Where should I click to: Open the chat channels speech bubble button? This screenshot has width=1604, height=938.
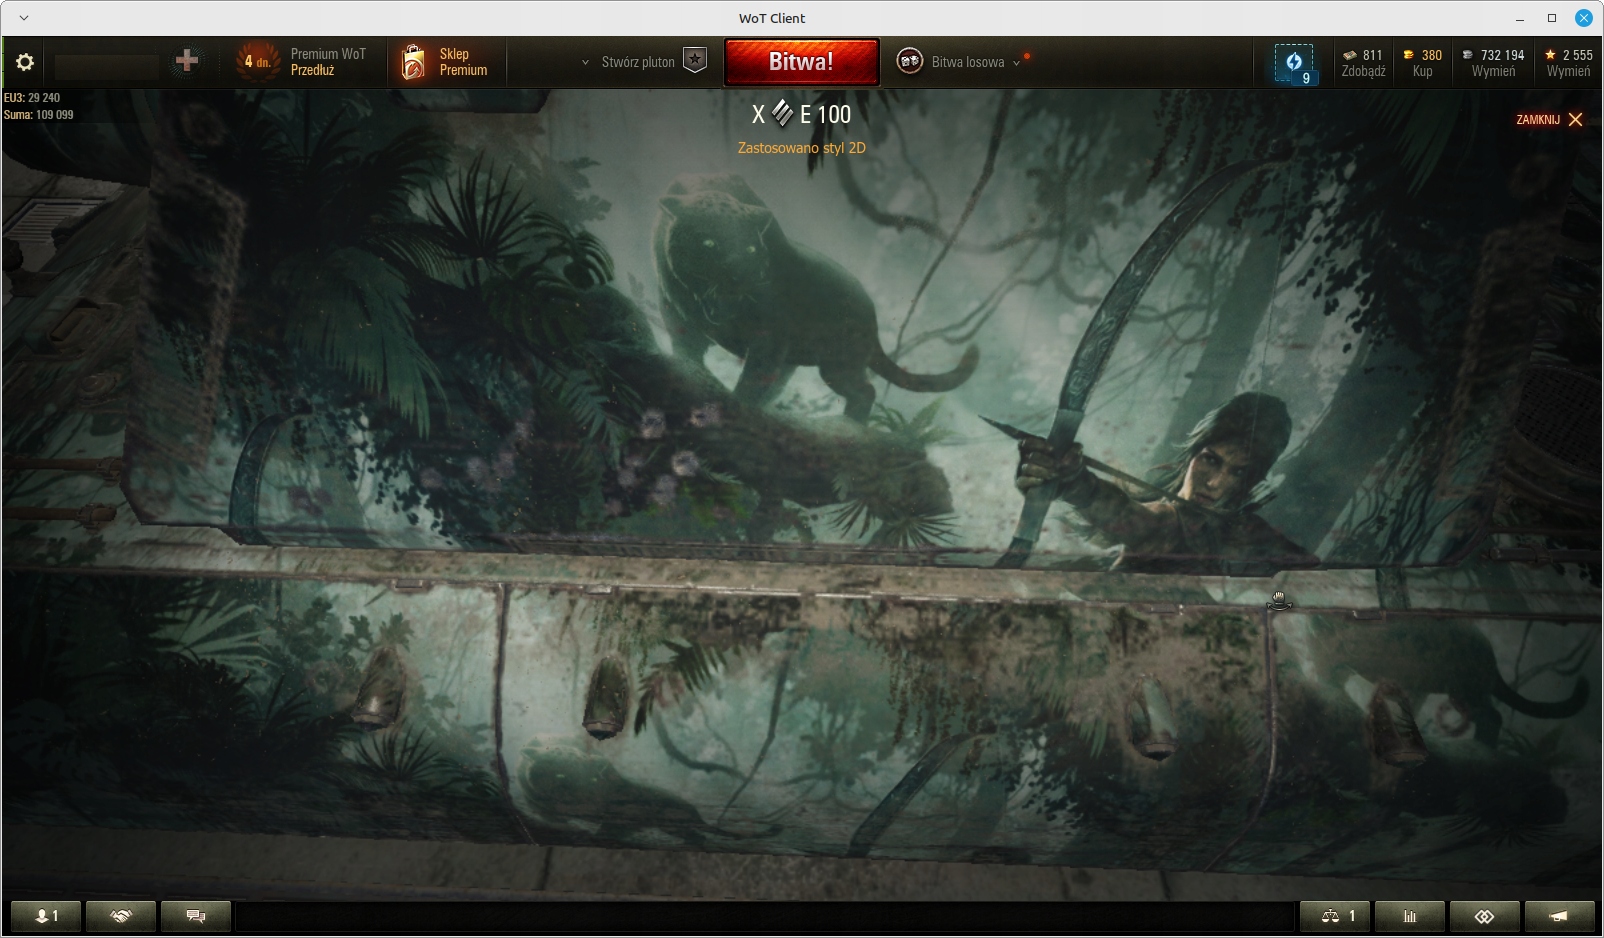tap(196, 916)
